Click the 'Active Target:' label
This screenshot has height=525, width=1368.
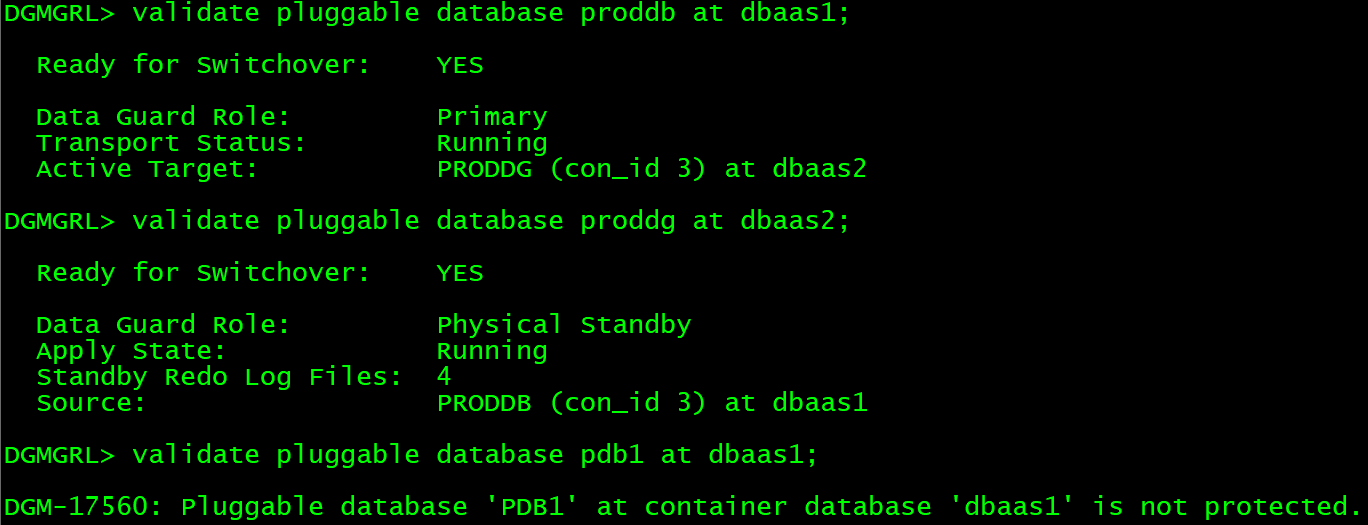coord(147,170)
